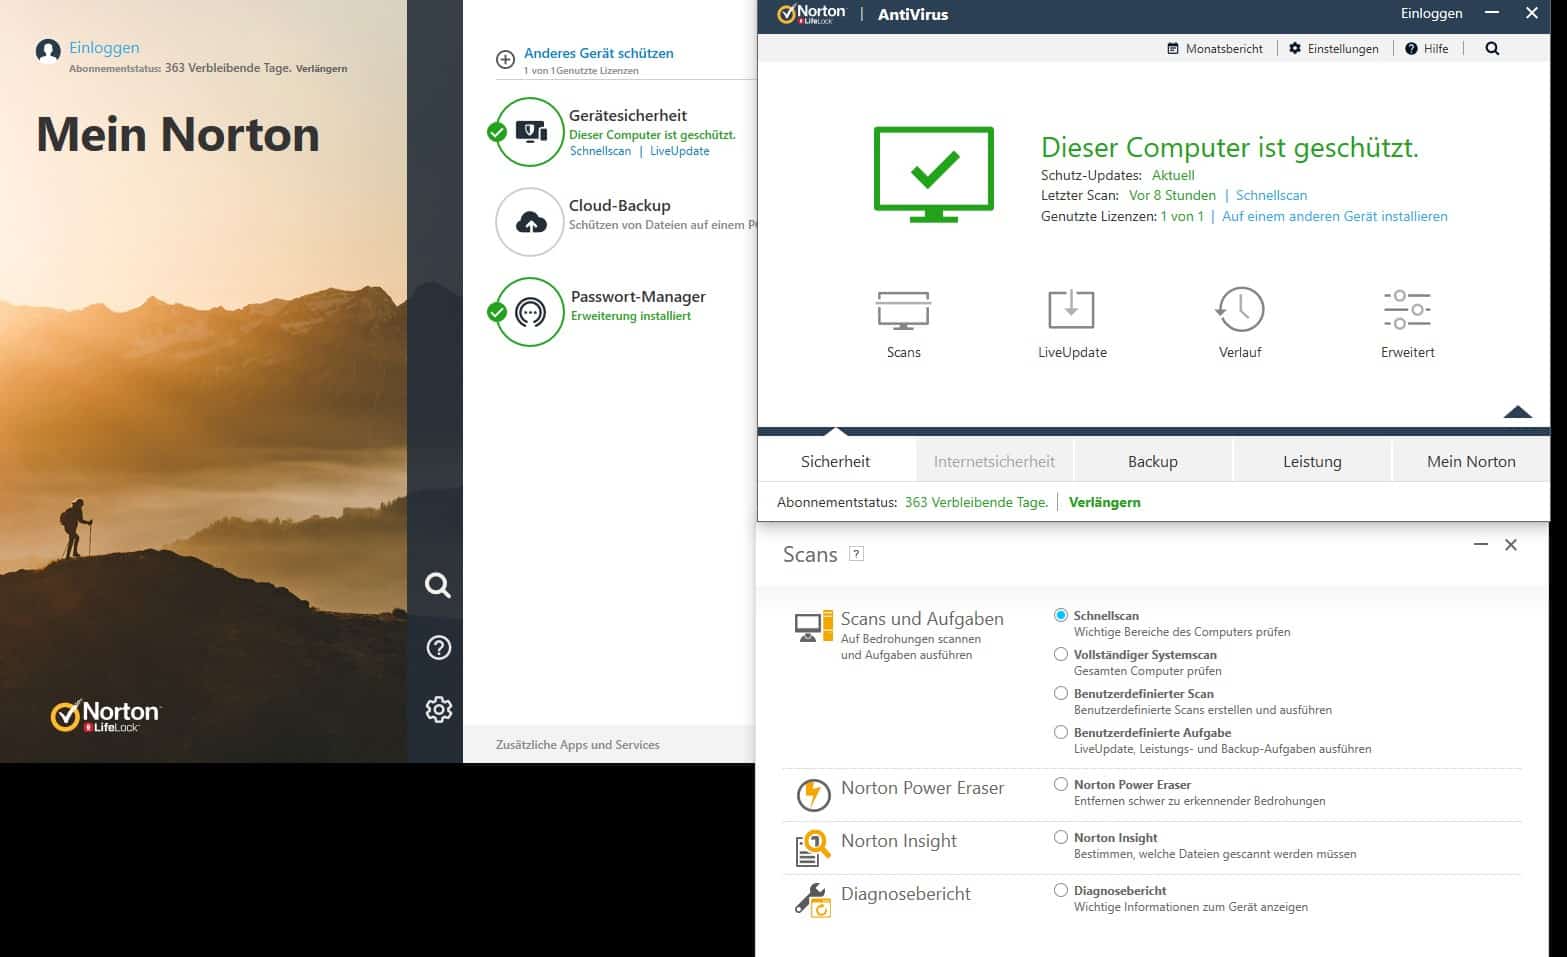
Task: Open Einstellungen in the toolbar
Action: click(x=1334, y=48)
